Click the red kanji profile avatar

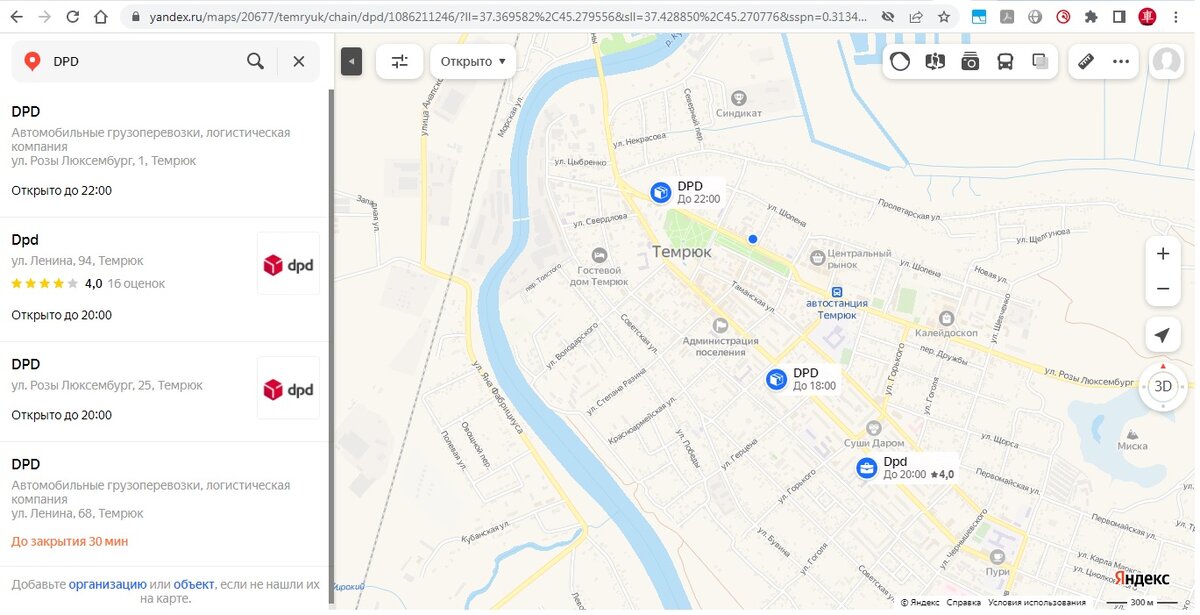coord(1148,17)
